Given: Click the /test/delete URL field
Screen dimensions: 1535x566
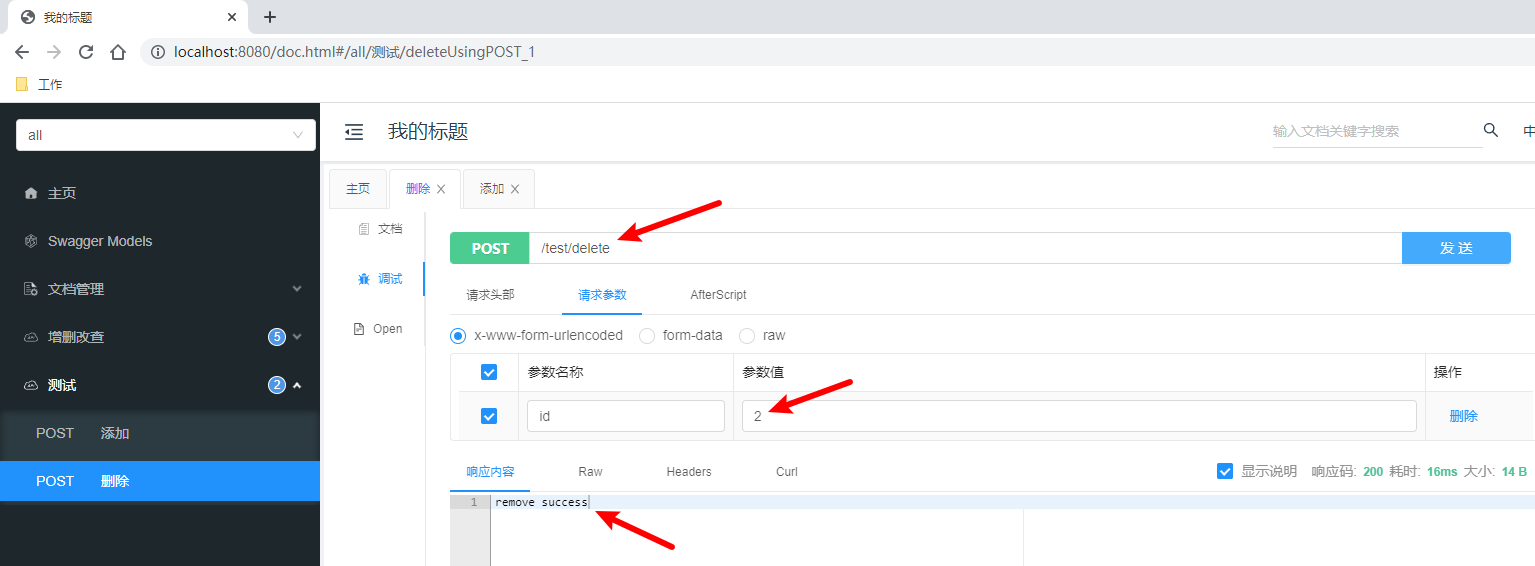Looking at the screenshot, I should click(x=966, y=248).
